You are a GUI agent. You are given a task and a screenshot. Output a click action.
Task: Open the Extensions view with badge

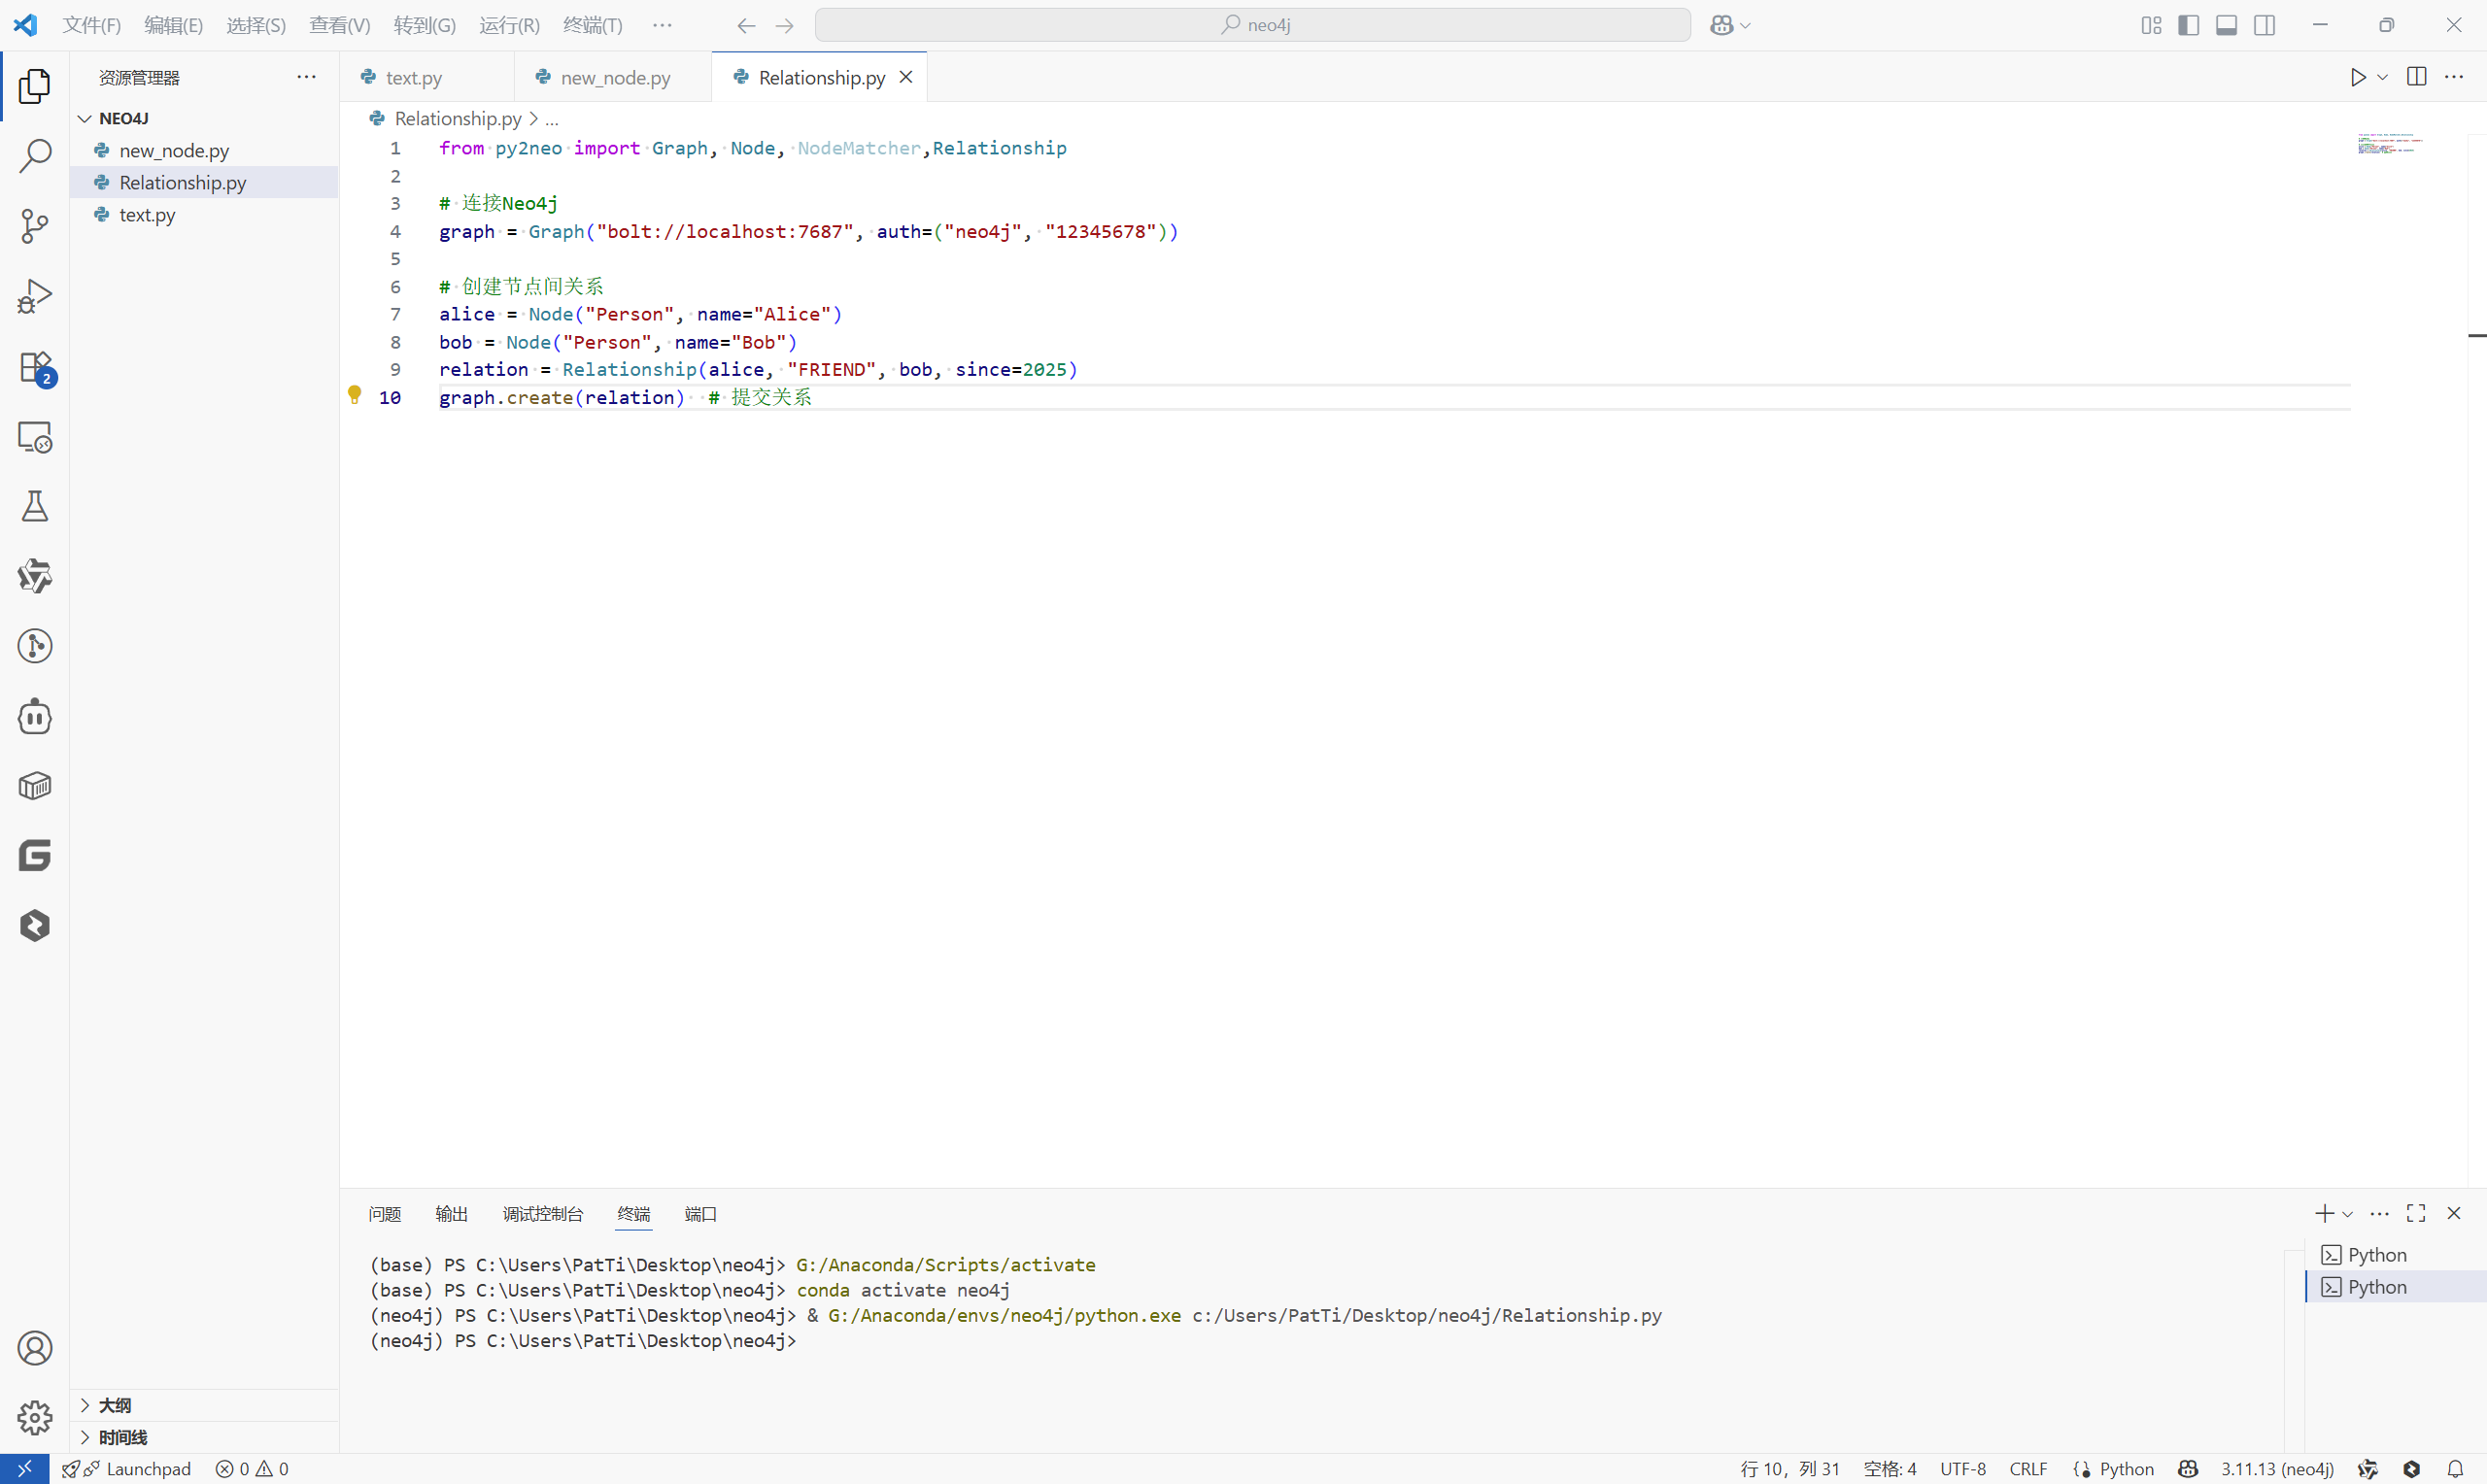(x=35, y=368)
